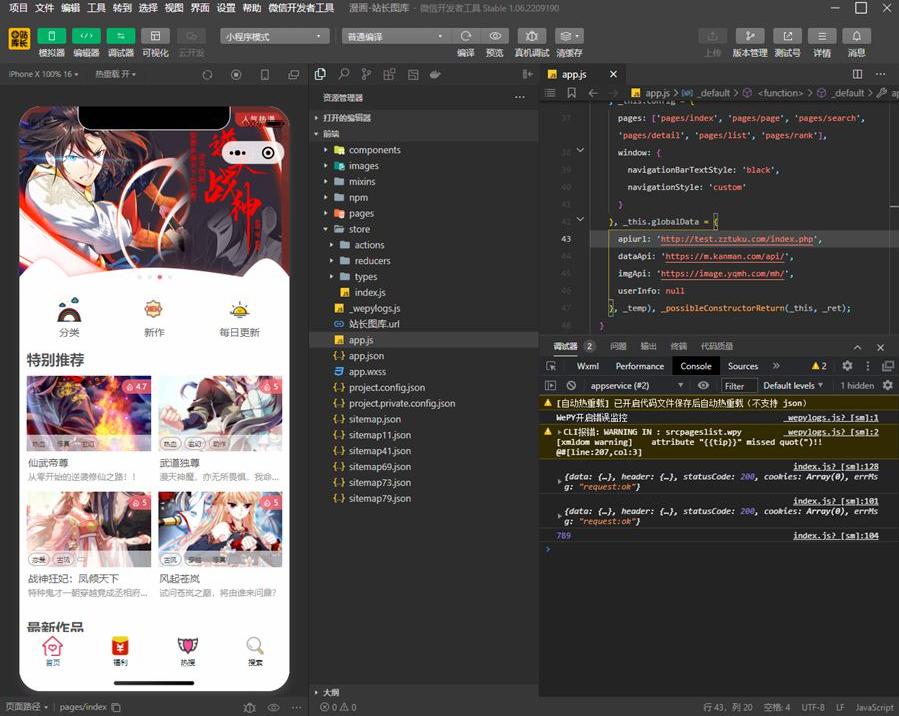Open the search icon in sidebar
The height and width of the screenshot is (716, 899).
[x=343, y=74]
